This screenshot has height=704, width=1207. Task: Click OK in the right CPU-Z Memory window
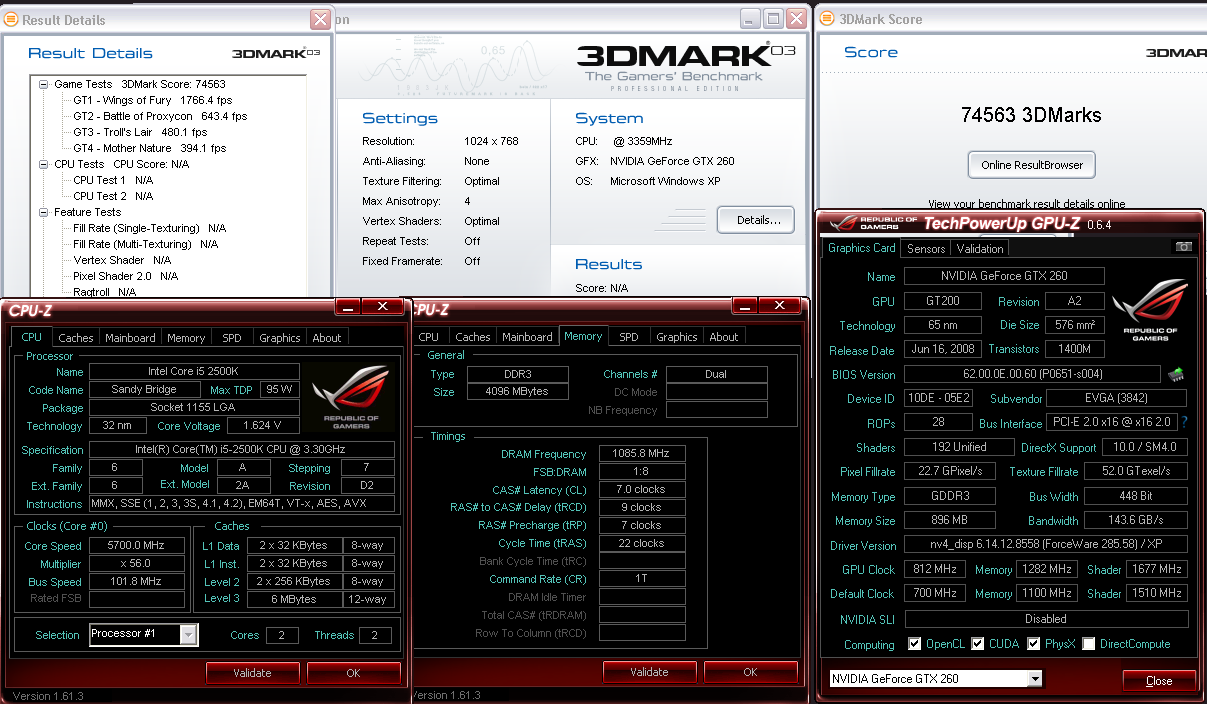pos(750,672)
